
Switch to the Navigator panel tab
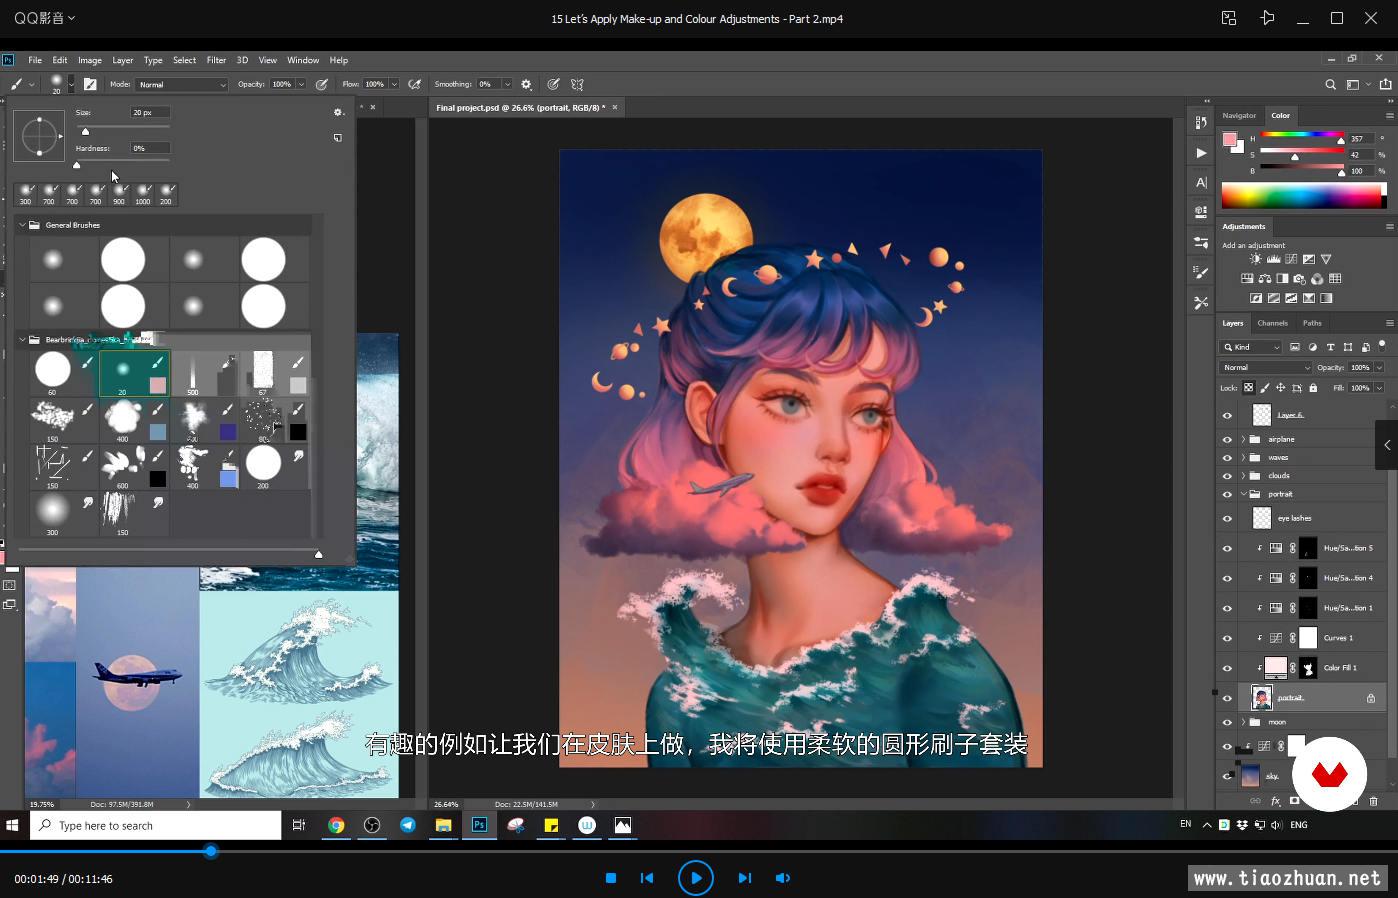(1239, 115)
